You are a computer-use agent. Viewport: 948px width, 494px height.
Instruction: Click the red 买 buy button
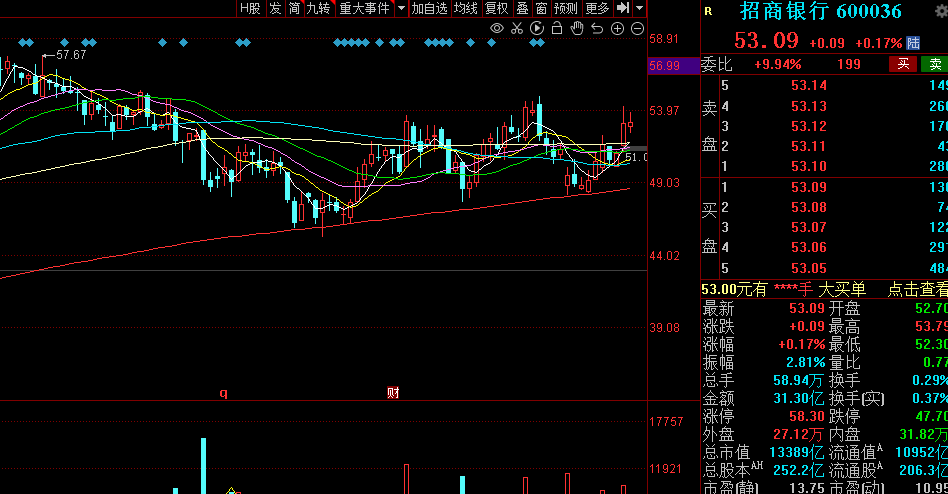pyautogui.click(x=903, y=64)
